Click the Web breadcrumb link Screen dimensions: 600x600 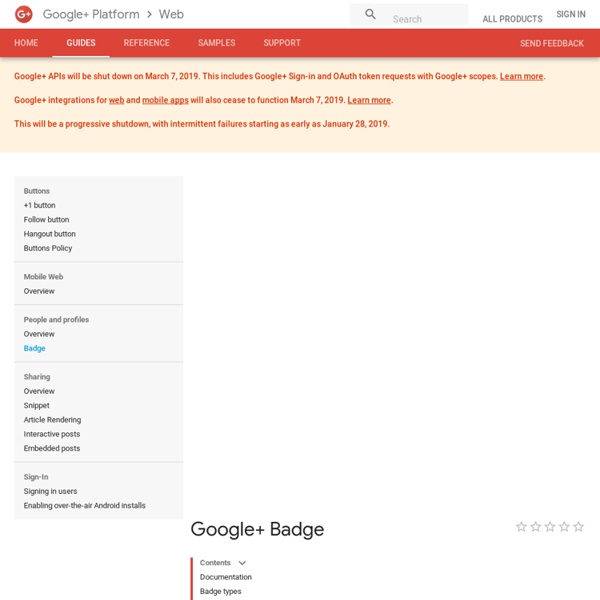click(171, 14)
